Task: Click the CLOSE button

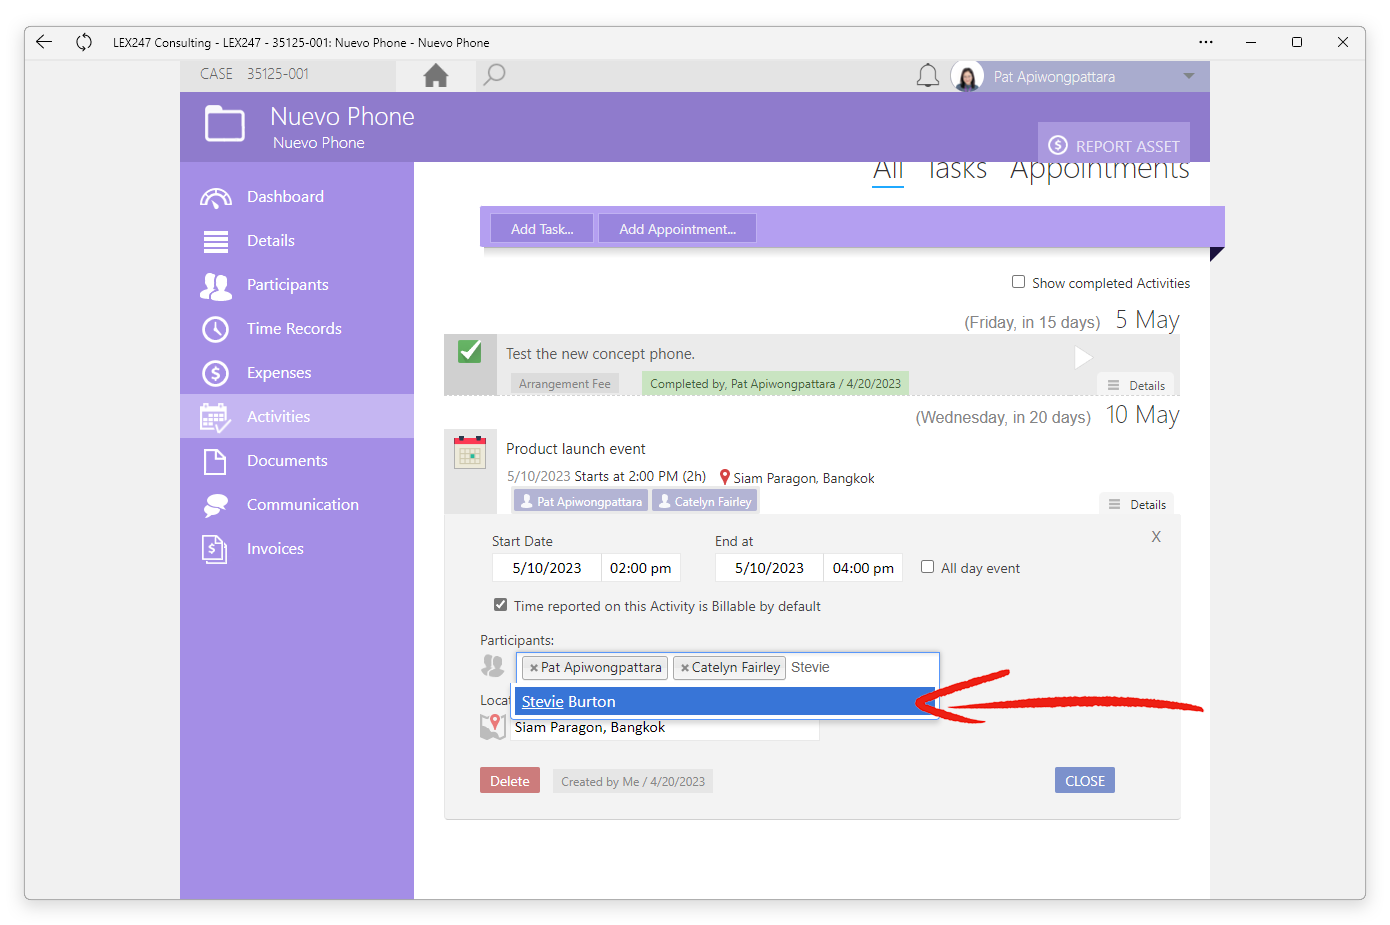Action: click(1085, 781)
